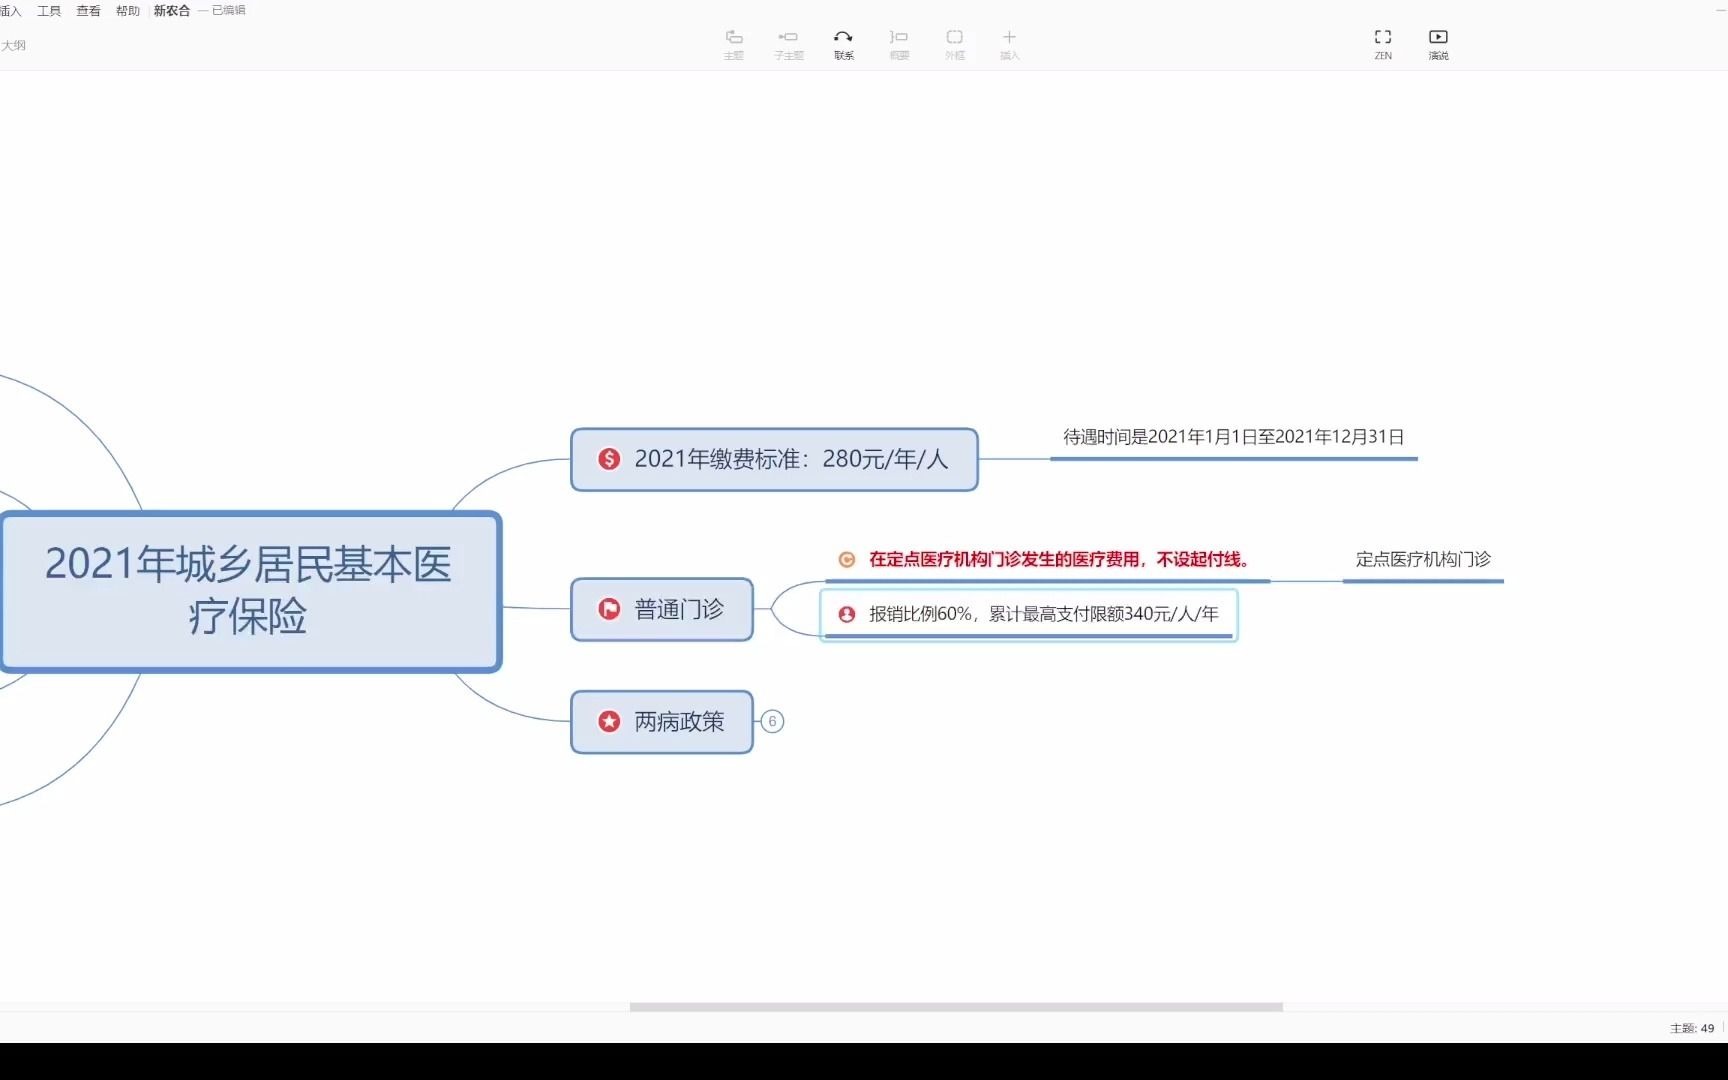Select the 普通门诊 topic

click(662, 609)
